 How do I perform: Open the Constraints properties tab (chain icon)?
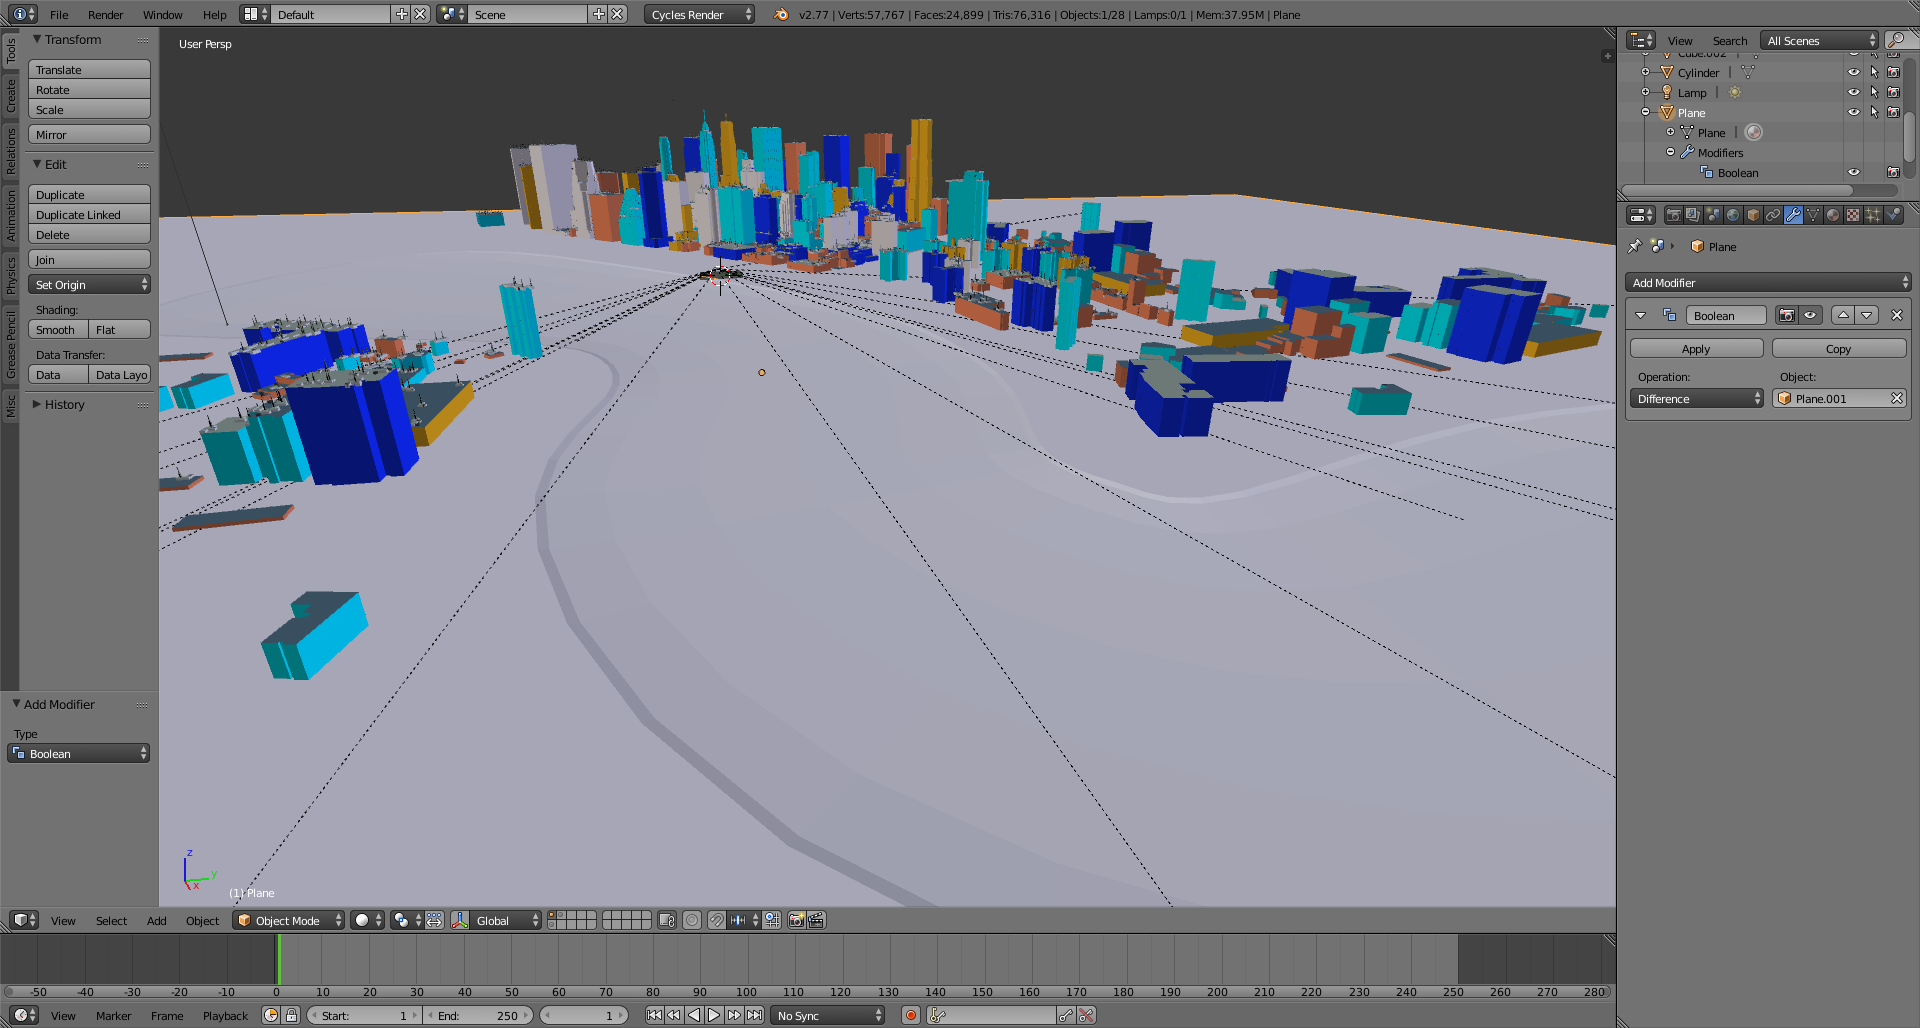[1773, 215]
